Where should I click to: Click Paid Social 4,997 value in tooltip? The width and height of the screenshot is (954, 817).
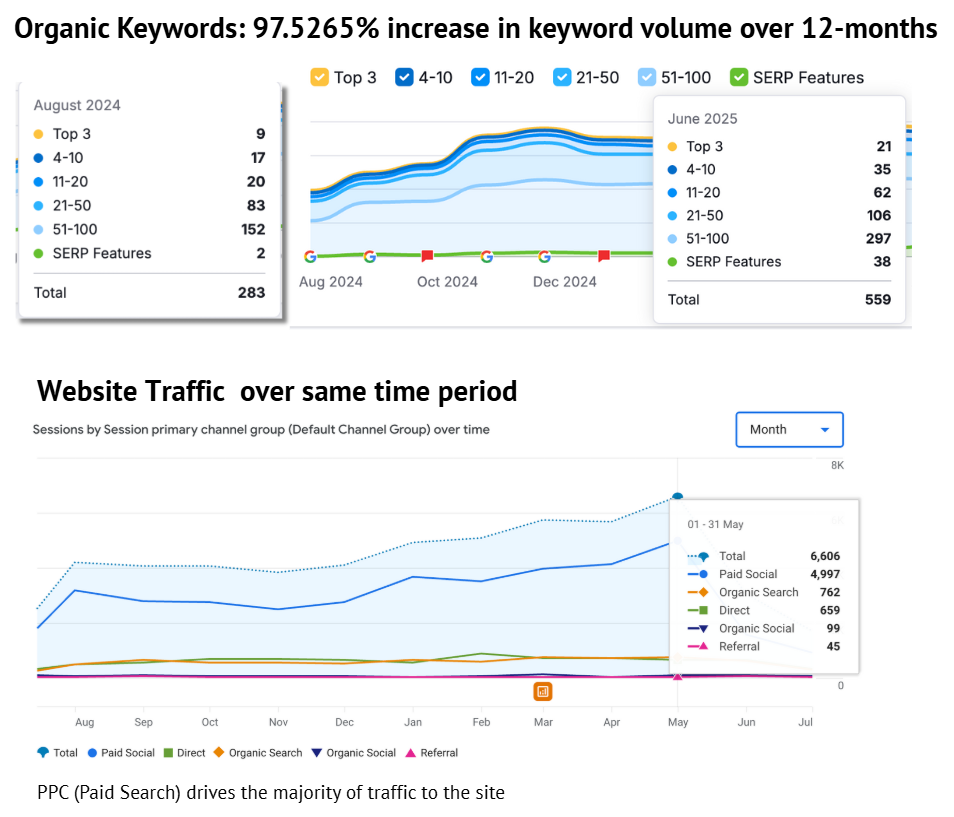pyautogui.click(x=825, y=574)
